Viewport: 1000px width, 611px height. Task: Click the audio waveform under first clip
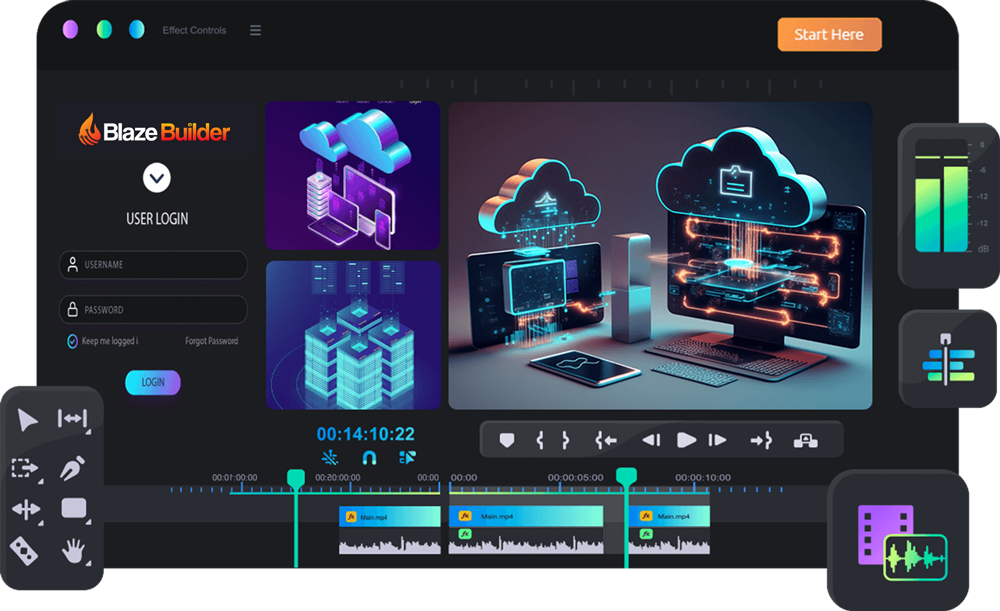tap(390, 544)
